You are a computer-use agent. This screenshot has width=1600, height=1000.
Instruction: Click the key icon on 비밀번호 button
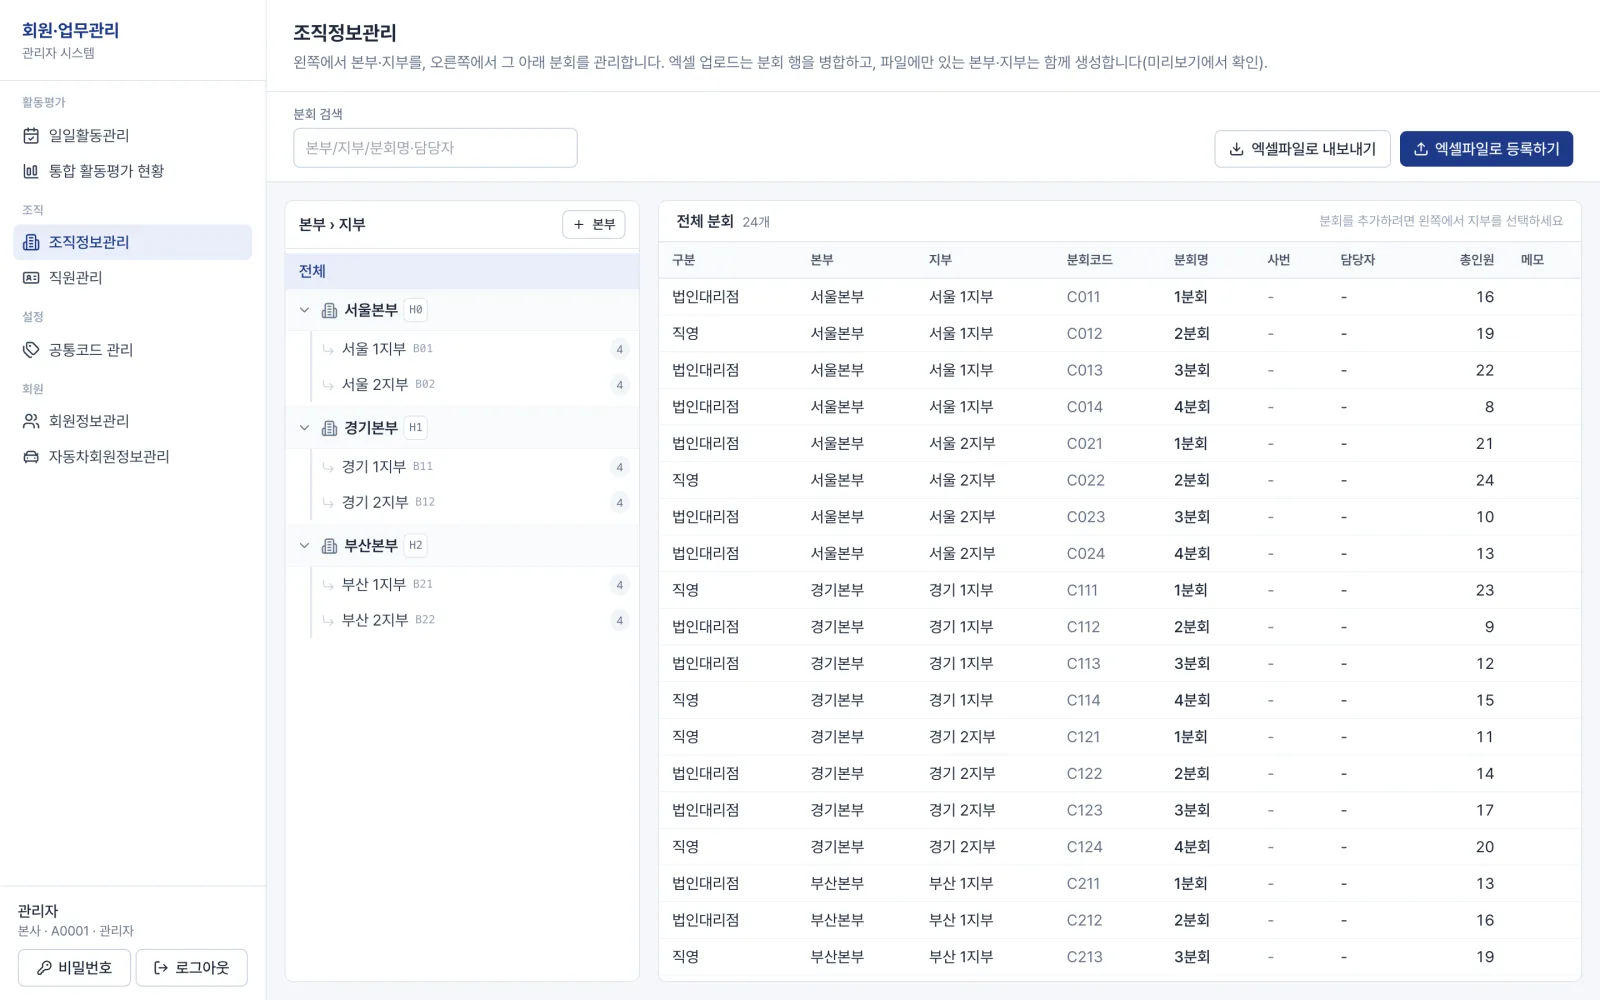click(x=44, y=968)
